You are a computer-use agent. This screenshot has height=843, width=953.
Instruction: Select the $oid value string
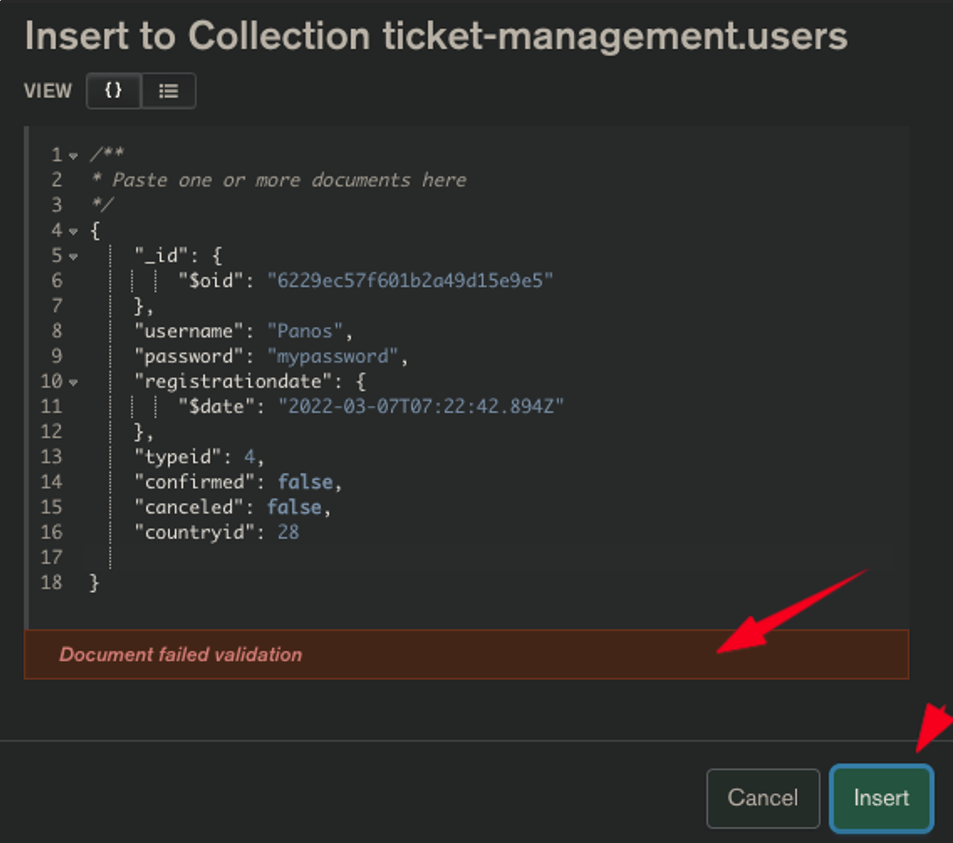point(410,280)
